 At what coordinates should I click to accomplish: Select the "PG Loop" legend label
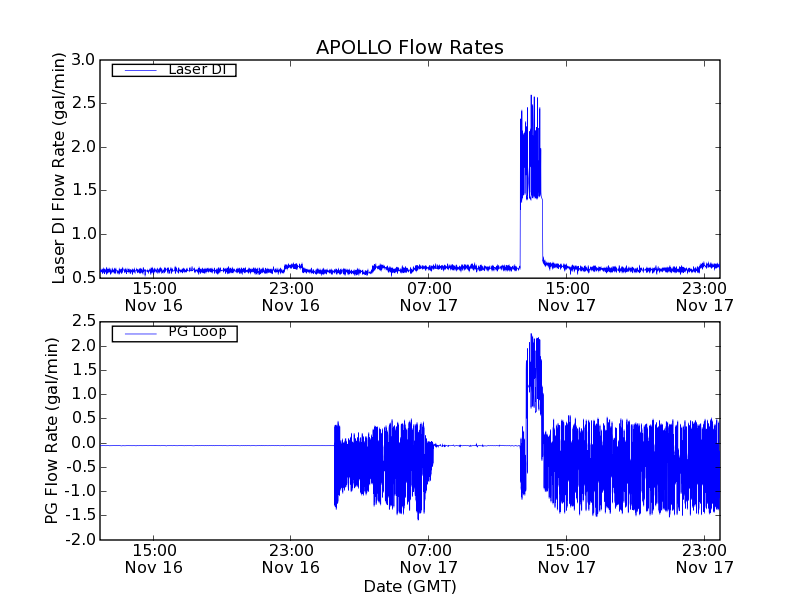197,332
